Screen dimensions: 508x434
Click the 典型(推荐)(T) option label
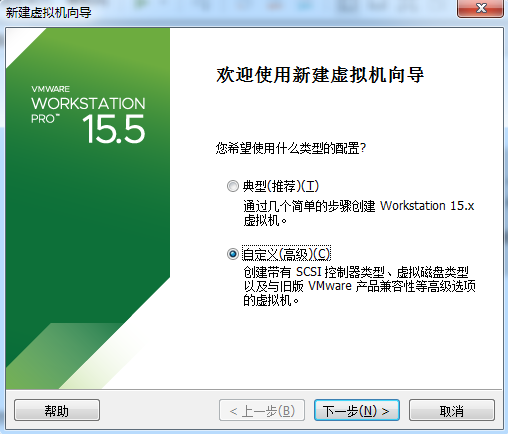click(281, 186)
